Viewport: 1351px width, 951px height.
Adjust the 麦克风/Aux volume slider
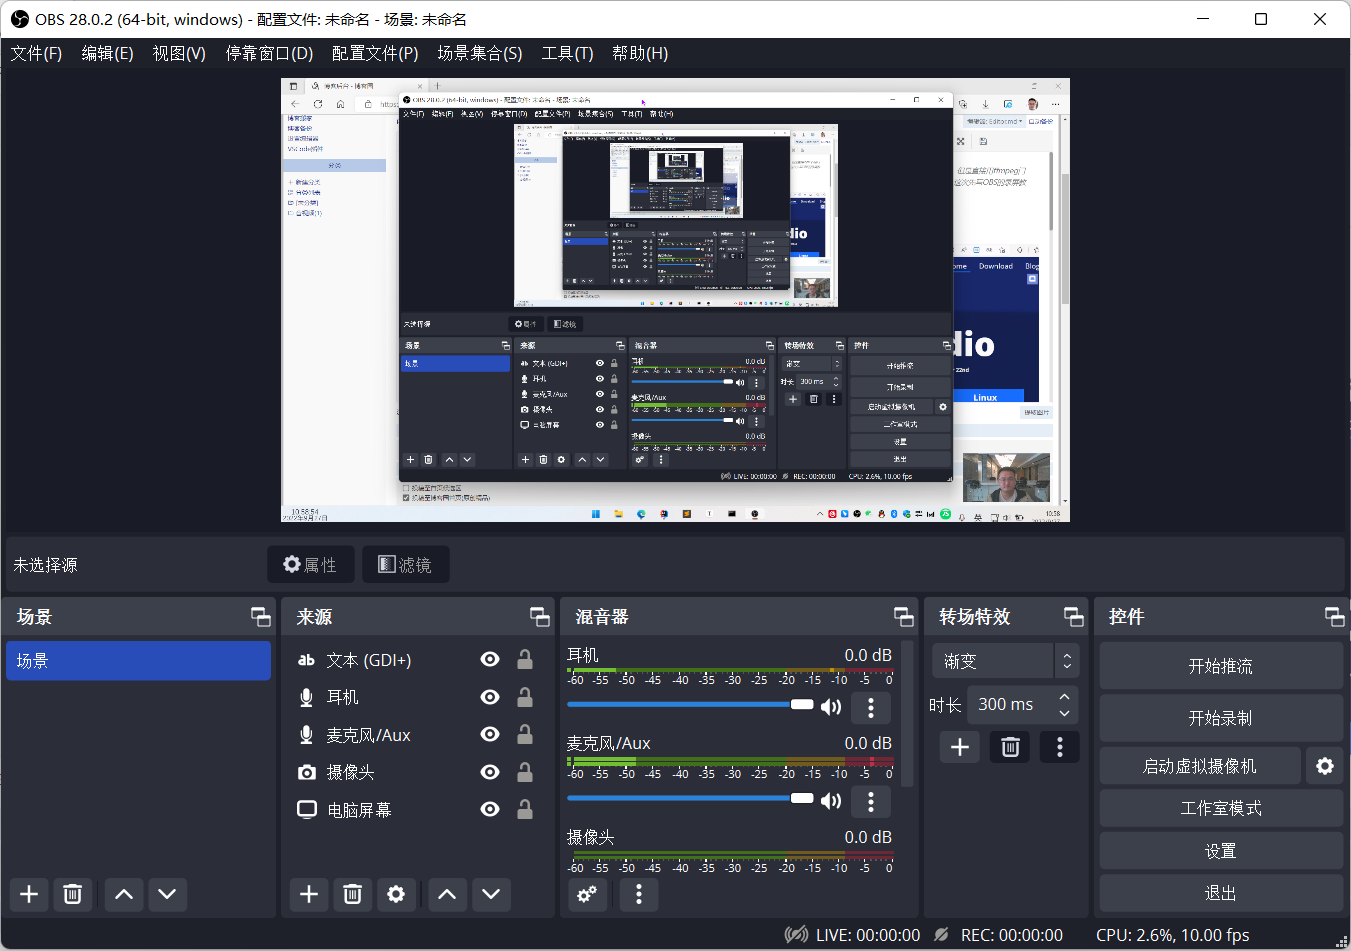click(690, 799)
